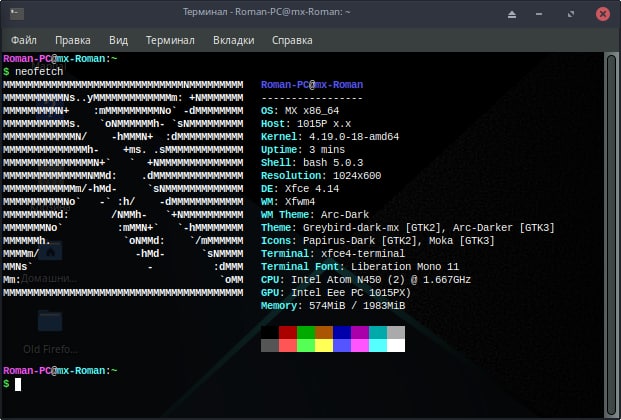Image resolution: width=621 pixels, height=420 pixels.
Task: Click the 'Домашни...' desktop home folder label
Action: [49, 279]
